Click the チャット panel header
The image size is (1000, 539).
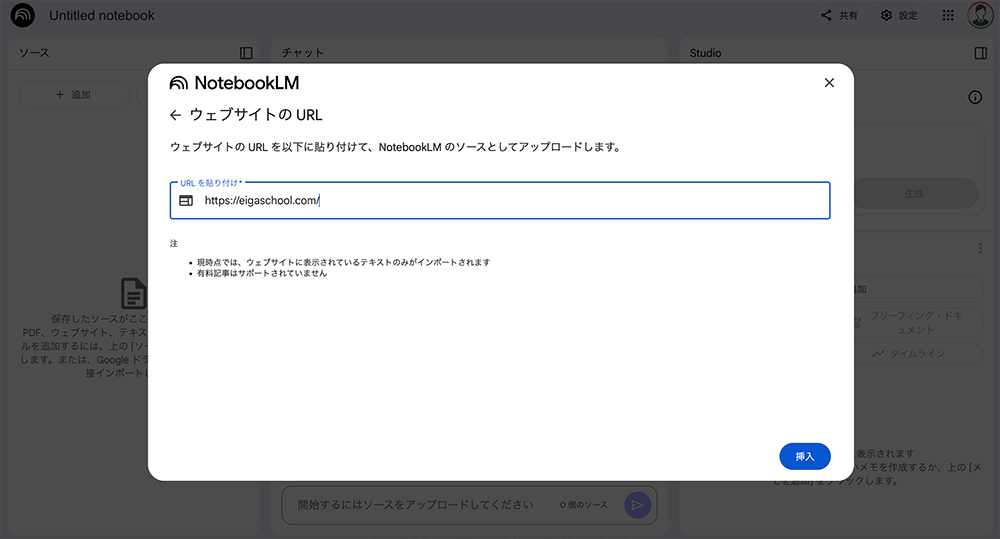(x=303, y=53)
